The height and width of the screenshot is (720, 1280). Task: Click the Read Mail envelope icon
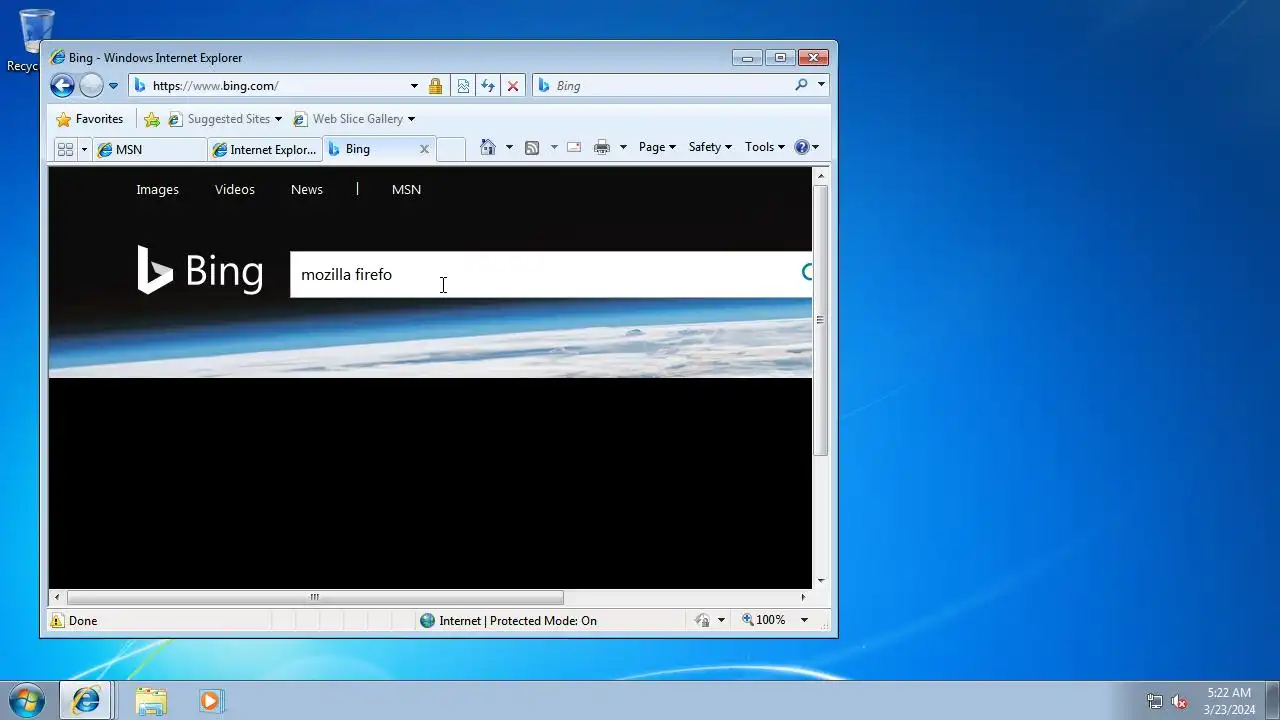click(574, 147)
